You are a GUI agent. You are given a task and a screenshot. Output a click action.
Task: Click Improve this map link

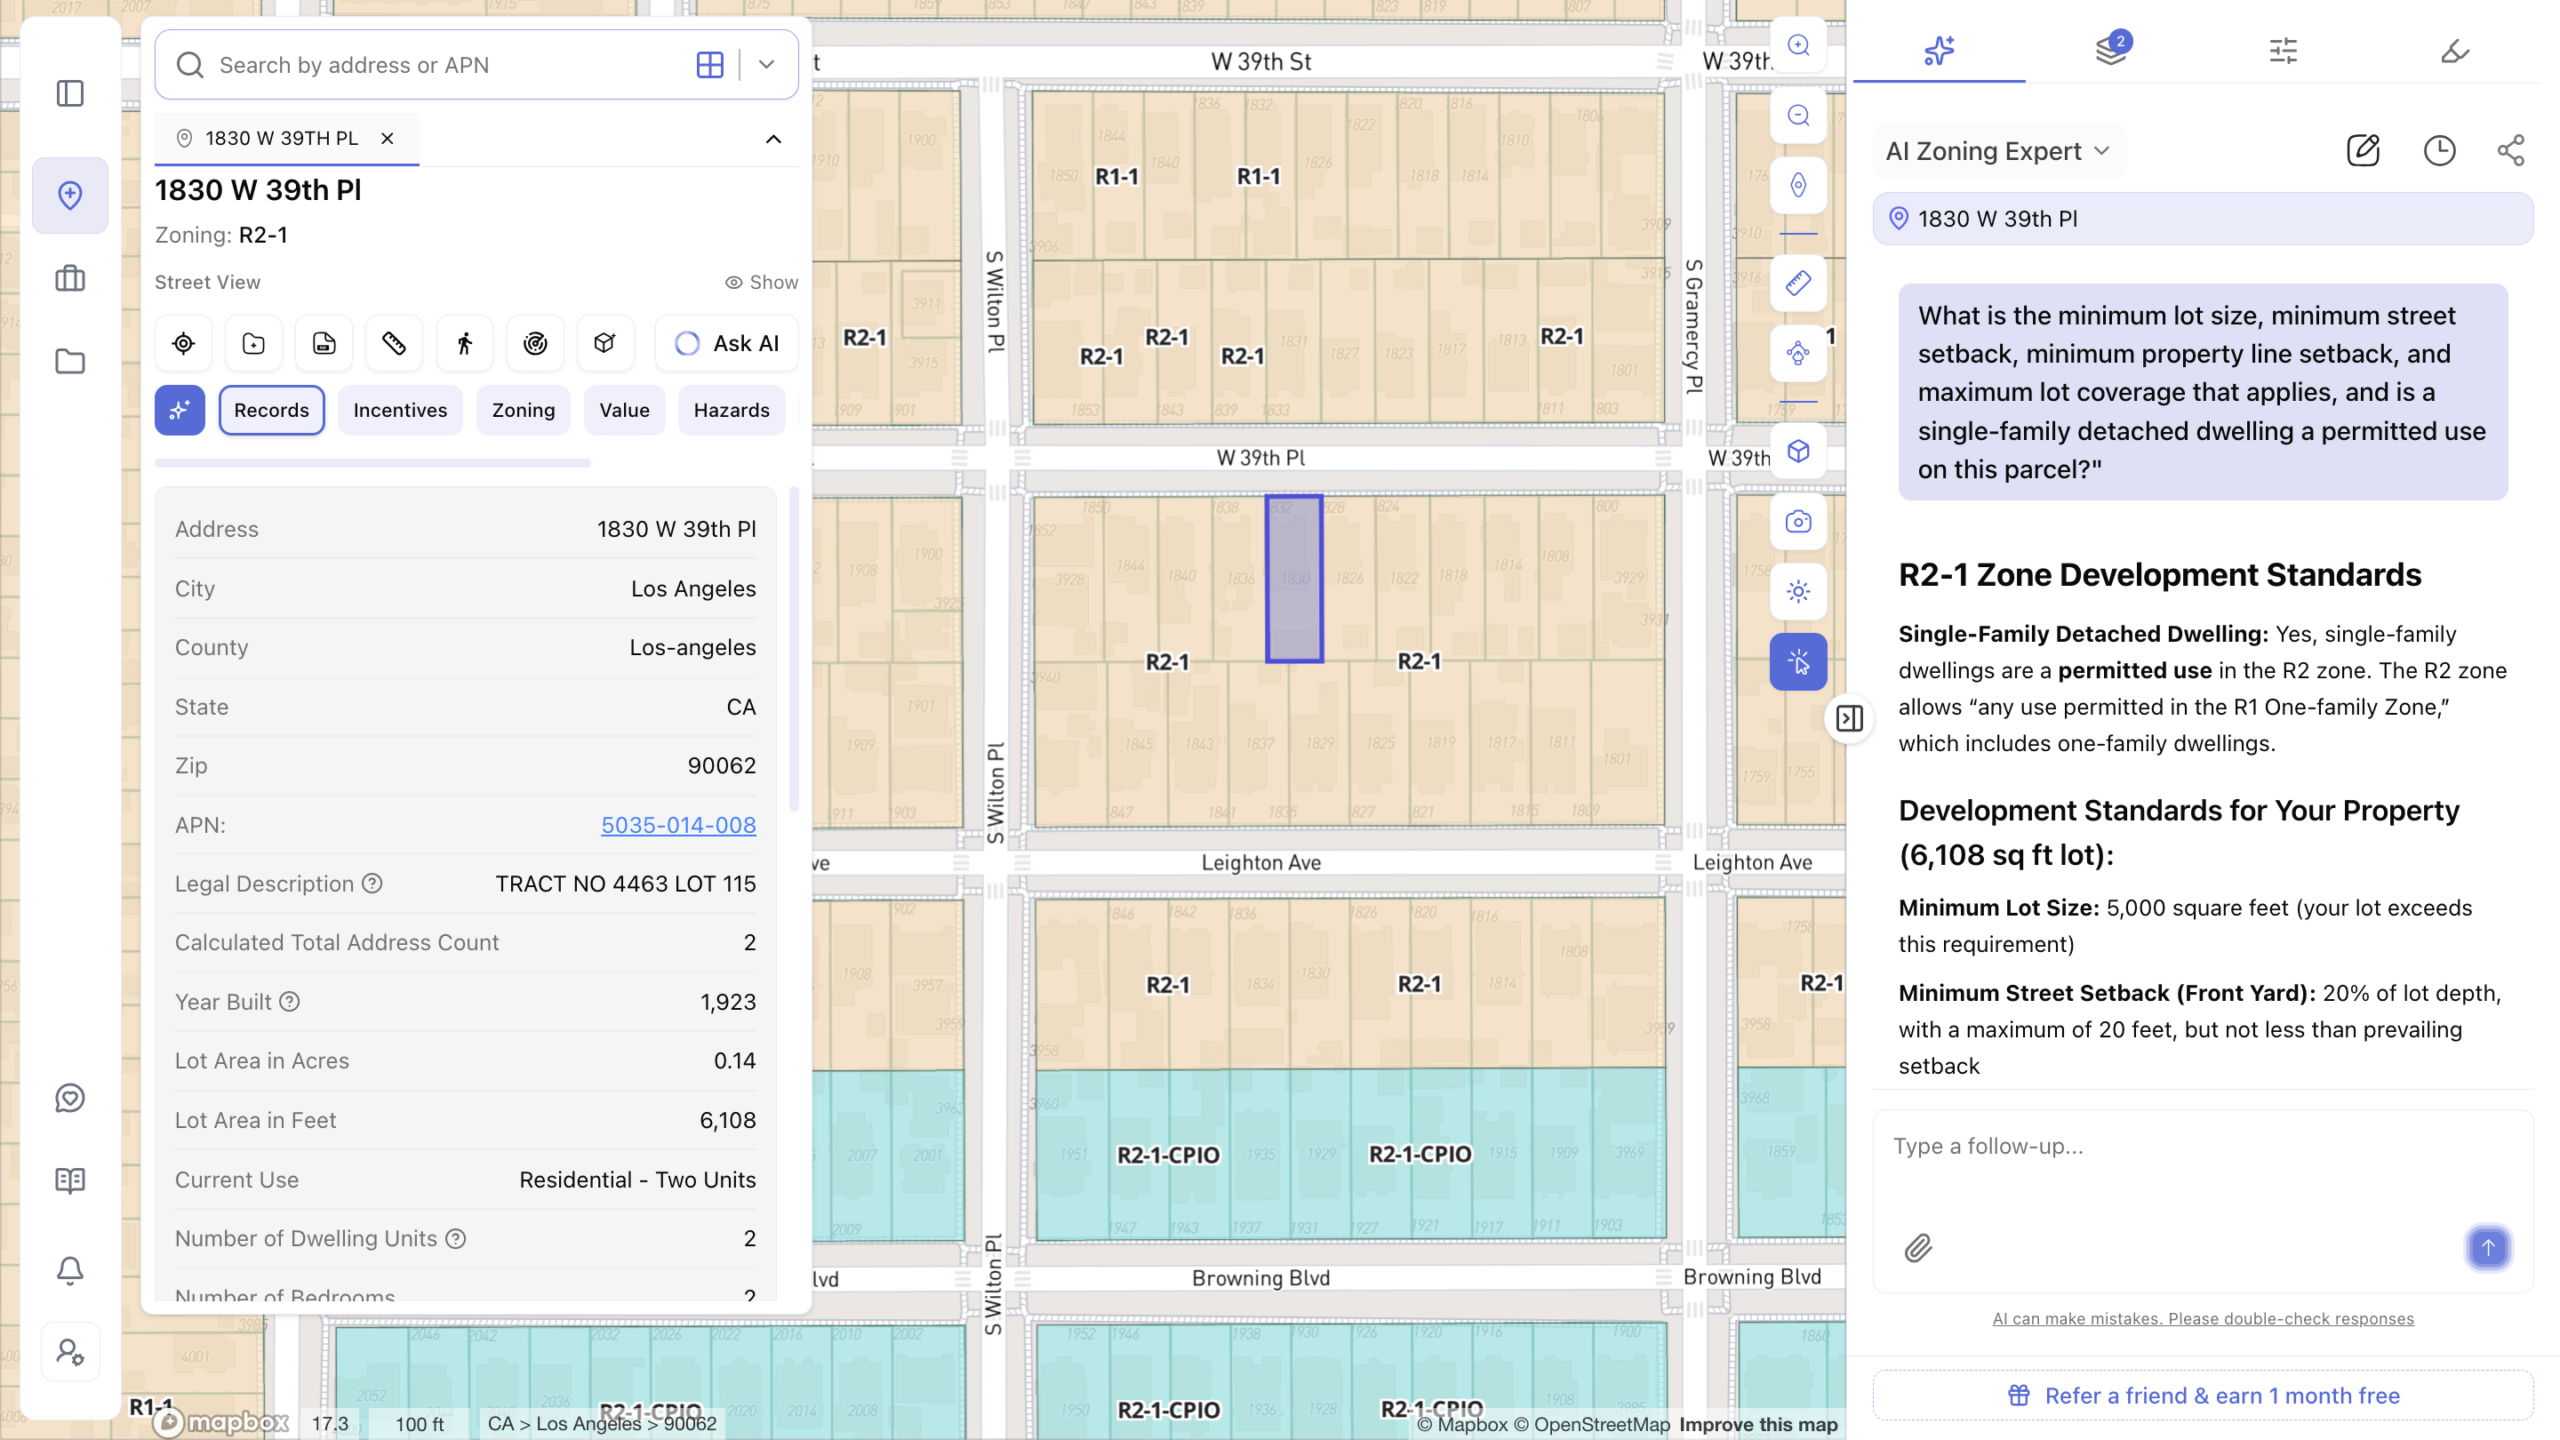coord(1758,1424)
